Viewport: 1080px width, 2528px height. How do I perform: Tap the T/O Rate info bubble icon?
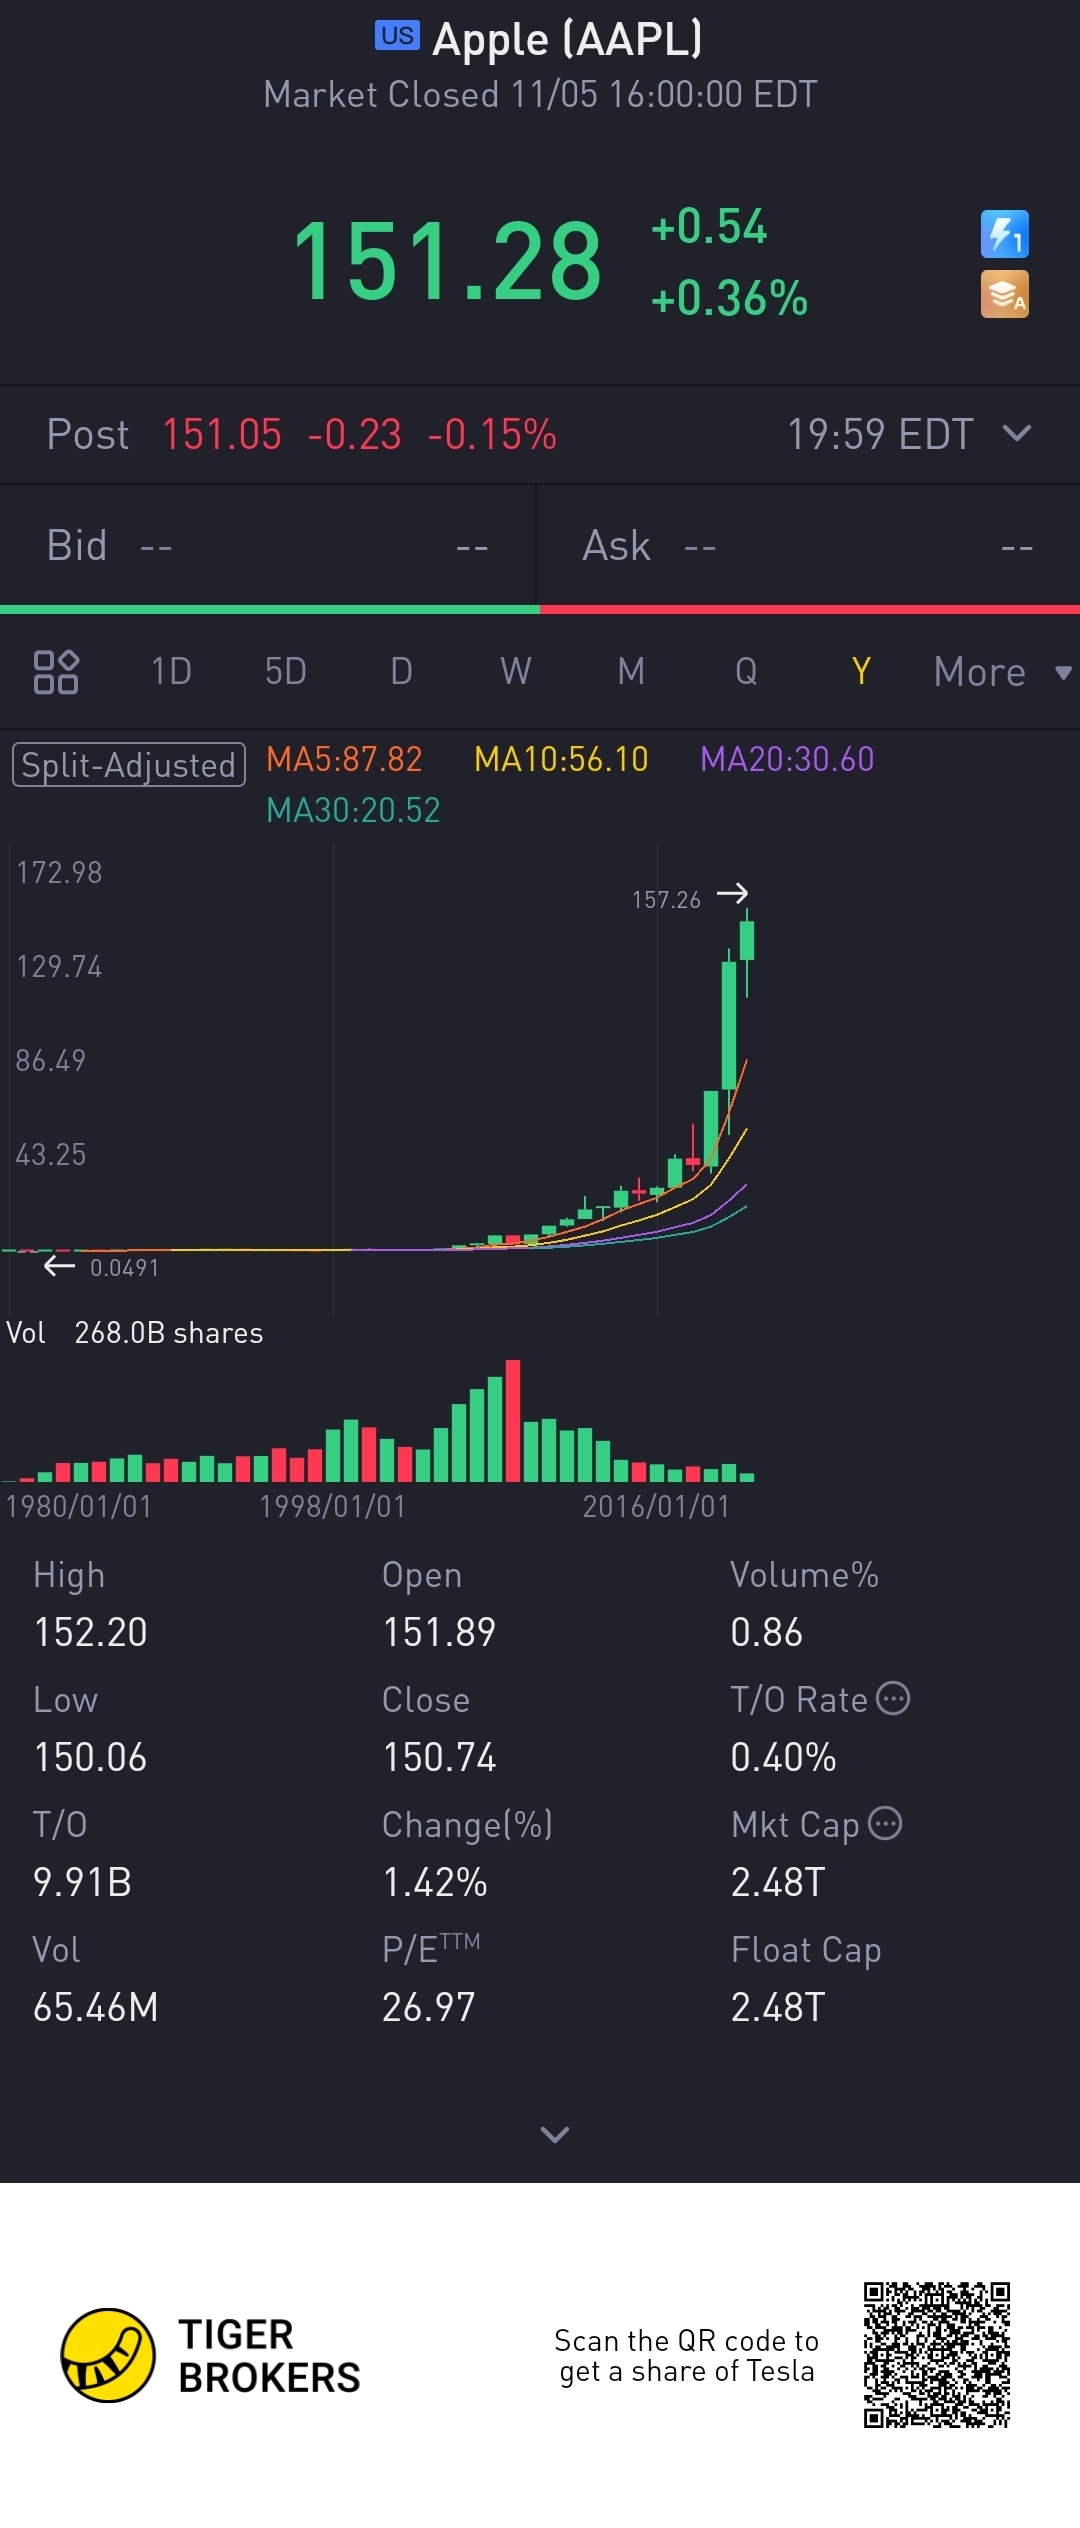(893, 1698)
